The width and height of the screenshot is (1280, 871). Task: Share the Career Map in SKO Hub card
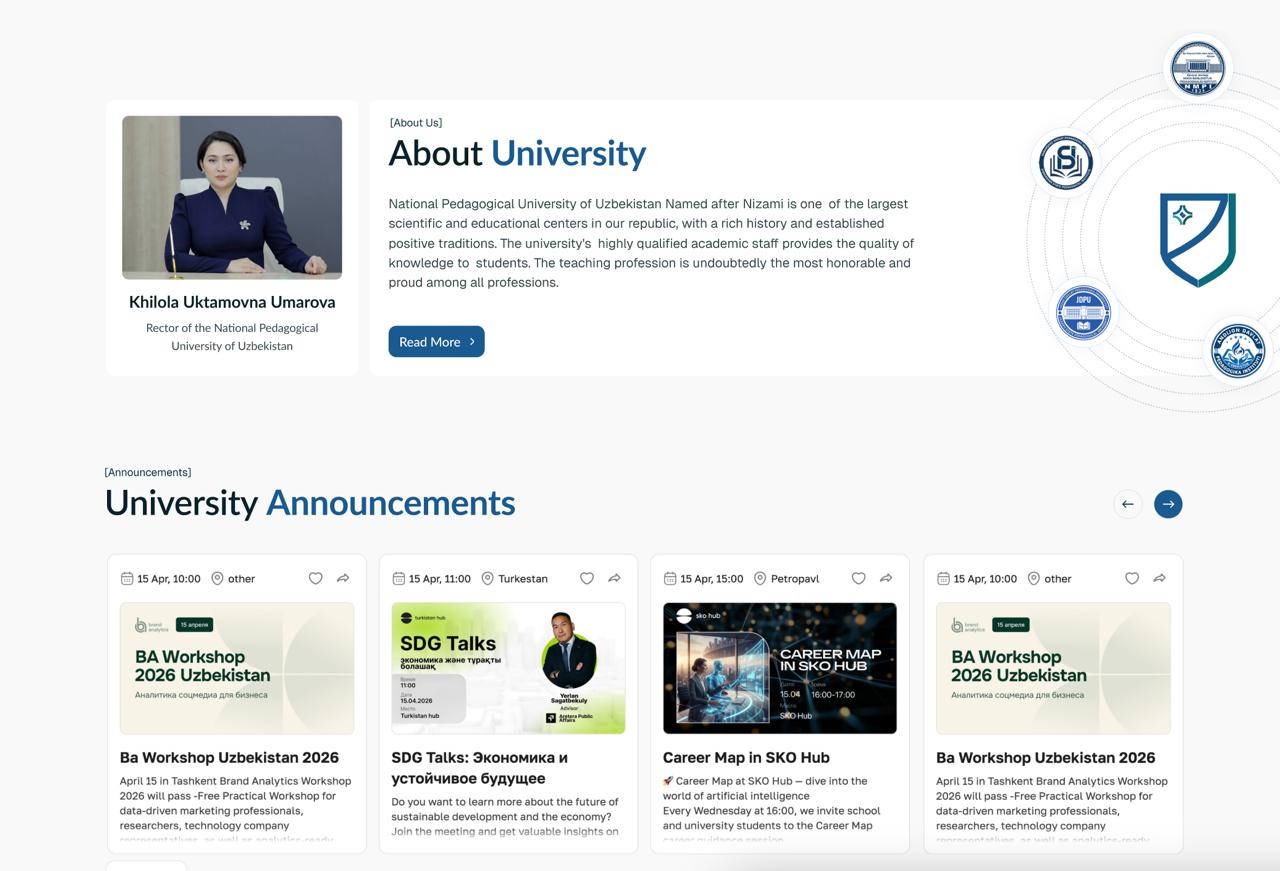886,578
